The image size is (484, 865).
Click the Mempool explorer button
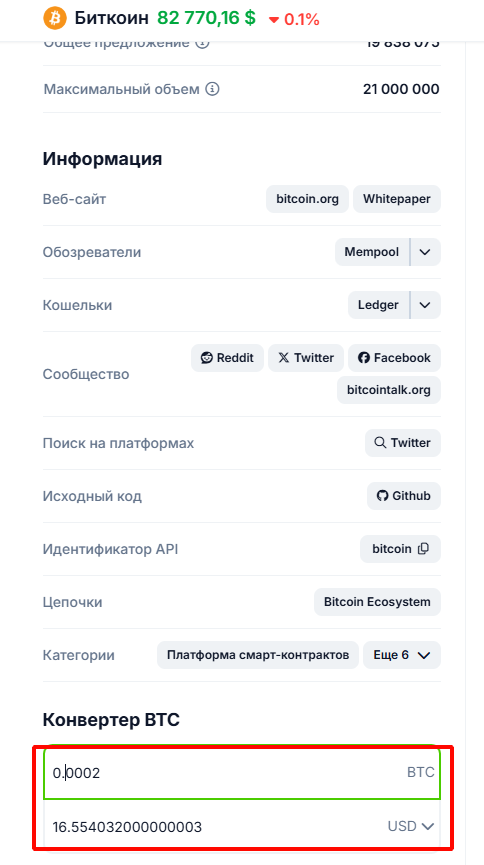coord(372,252)
